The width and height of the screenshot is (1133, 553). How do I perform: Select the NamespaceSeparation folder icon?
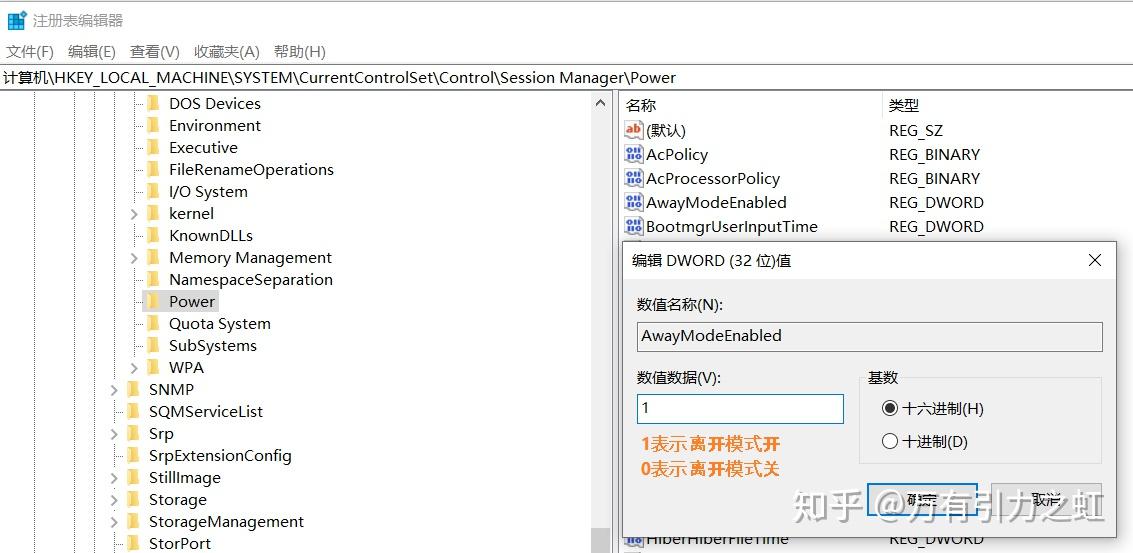pyautogui.click(x=152, y=279)
